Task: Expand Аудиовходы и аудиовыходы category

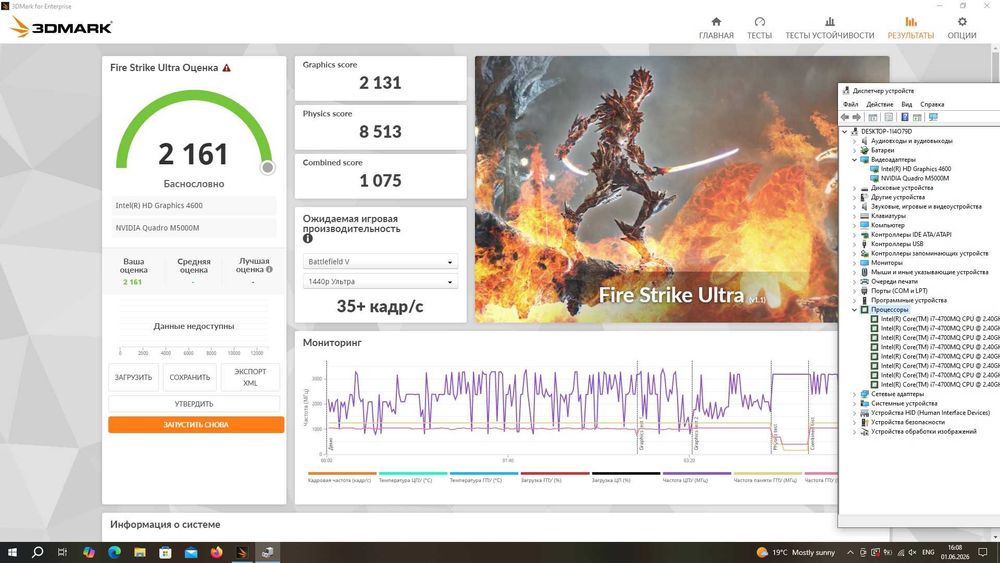Action: tap(855, 141)
